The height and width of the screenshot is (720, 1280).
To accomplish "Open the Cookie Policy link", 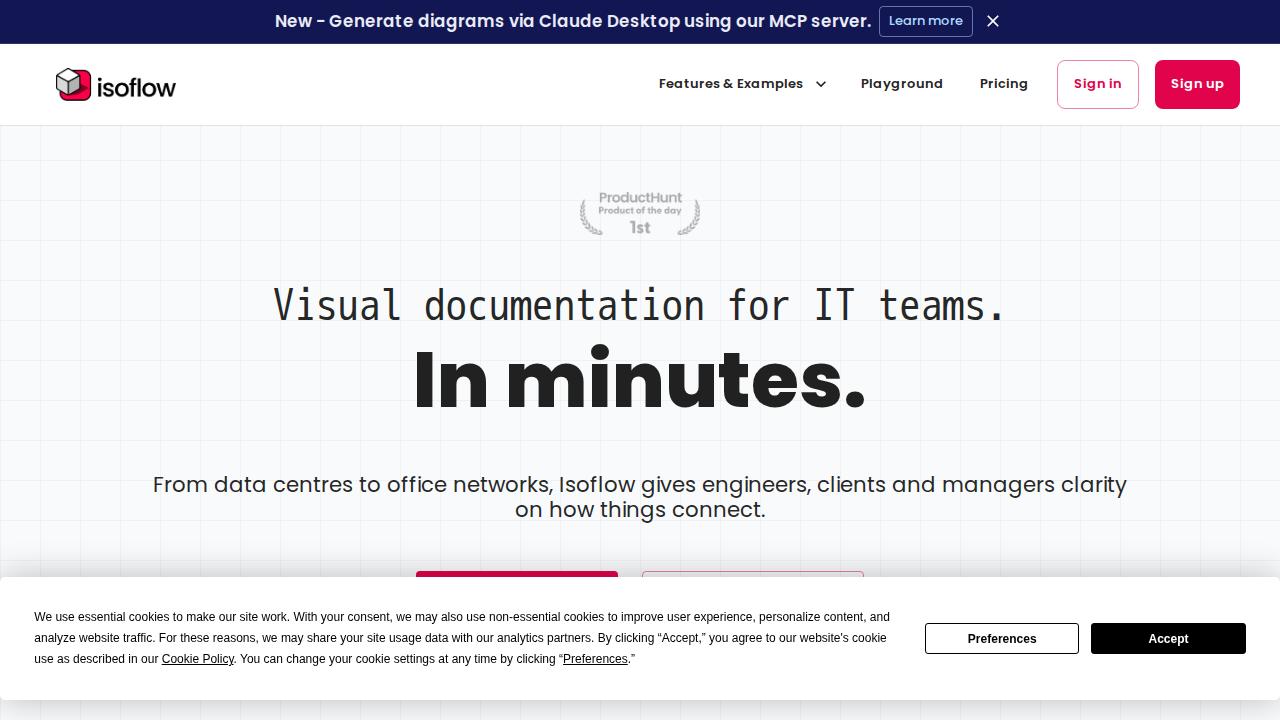I will 198,659.
